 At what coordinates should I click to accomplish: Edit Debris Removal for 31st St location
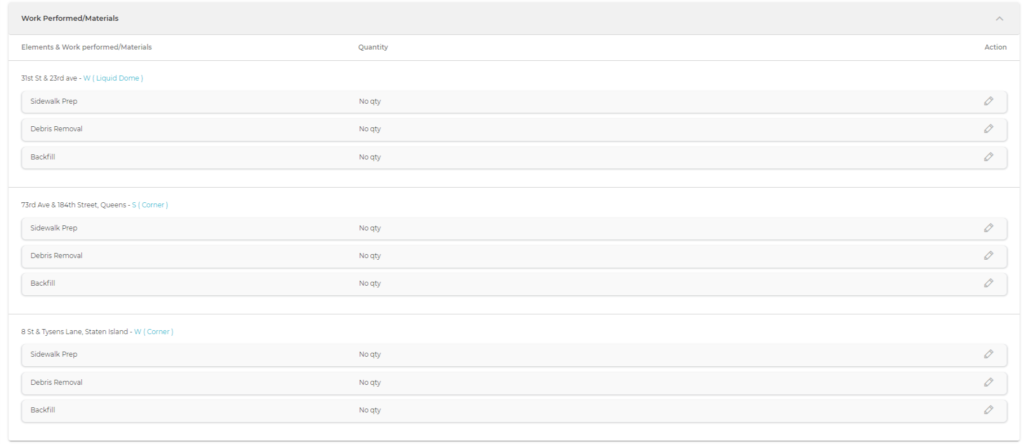click(988, 129)
